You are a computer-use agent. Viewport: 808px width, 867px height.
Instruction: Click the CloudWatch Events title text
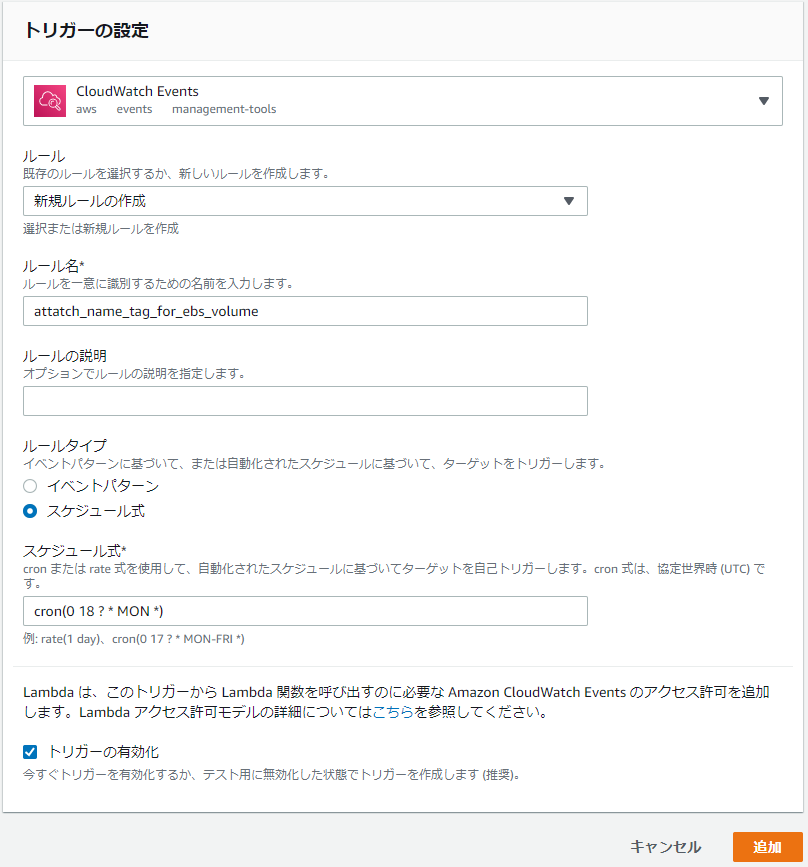[138, 91]
